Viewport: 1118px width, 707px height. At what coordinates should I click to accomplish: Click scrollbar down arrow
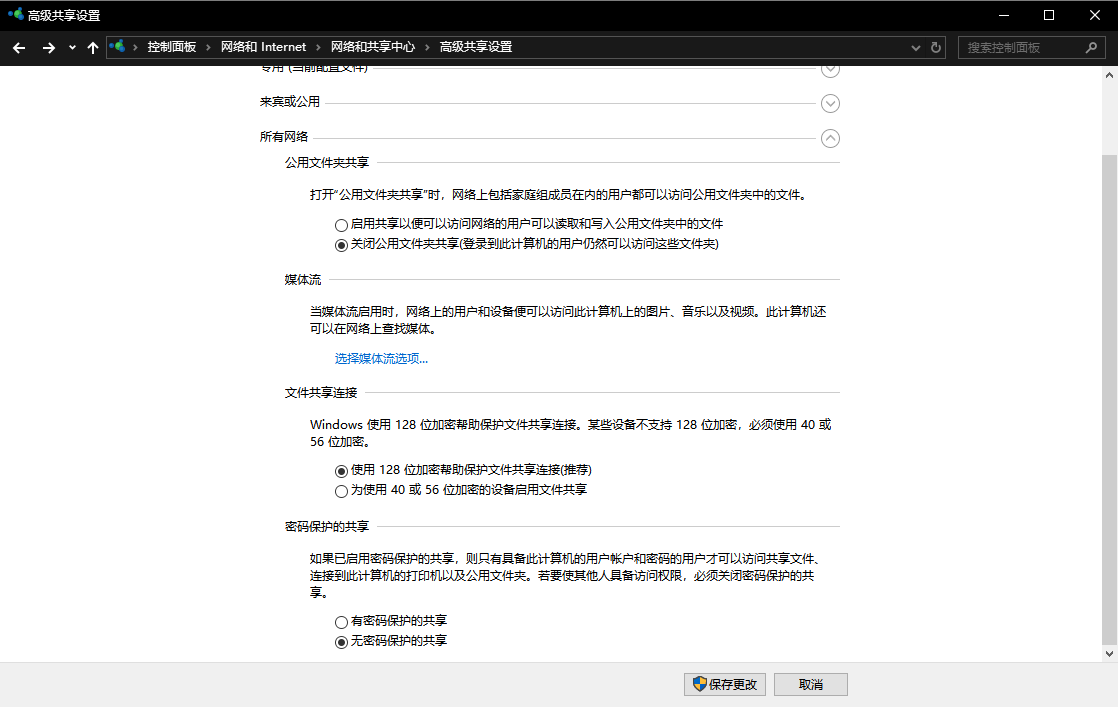1109,654
